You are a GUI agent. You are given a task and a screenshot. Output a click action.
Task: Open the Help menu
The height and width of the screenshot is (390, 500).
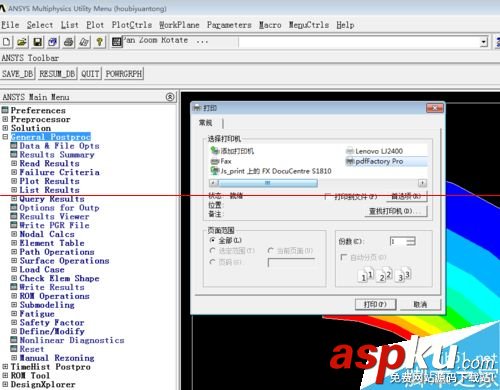tap(345, 25)
